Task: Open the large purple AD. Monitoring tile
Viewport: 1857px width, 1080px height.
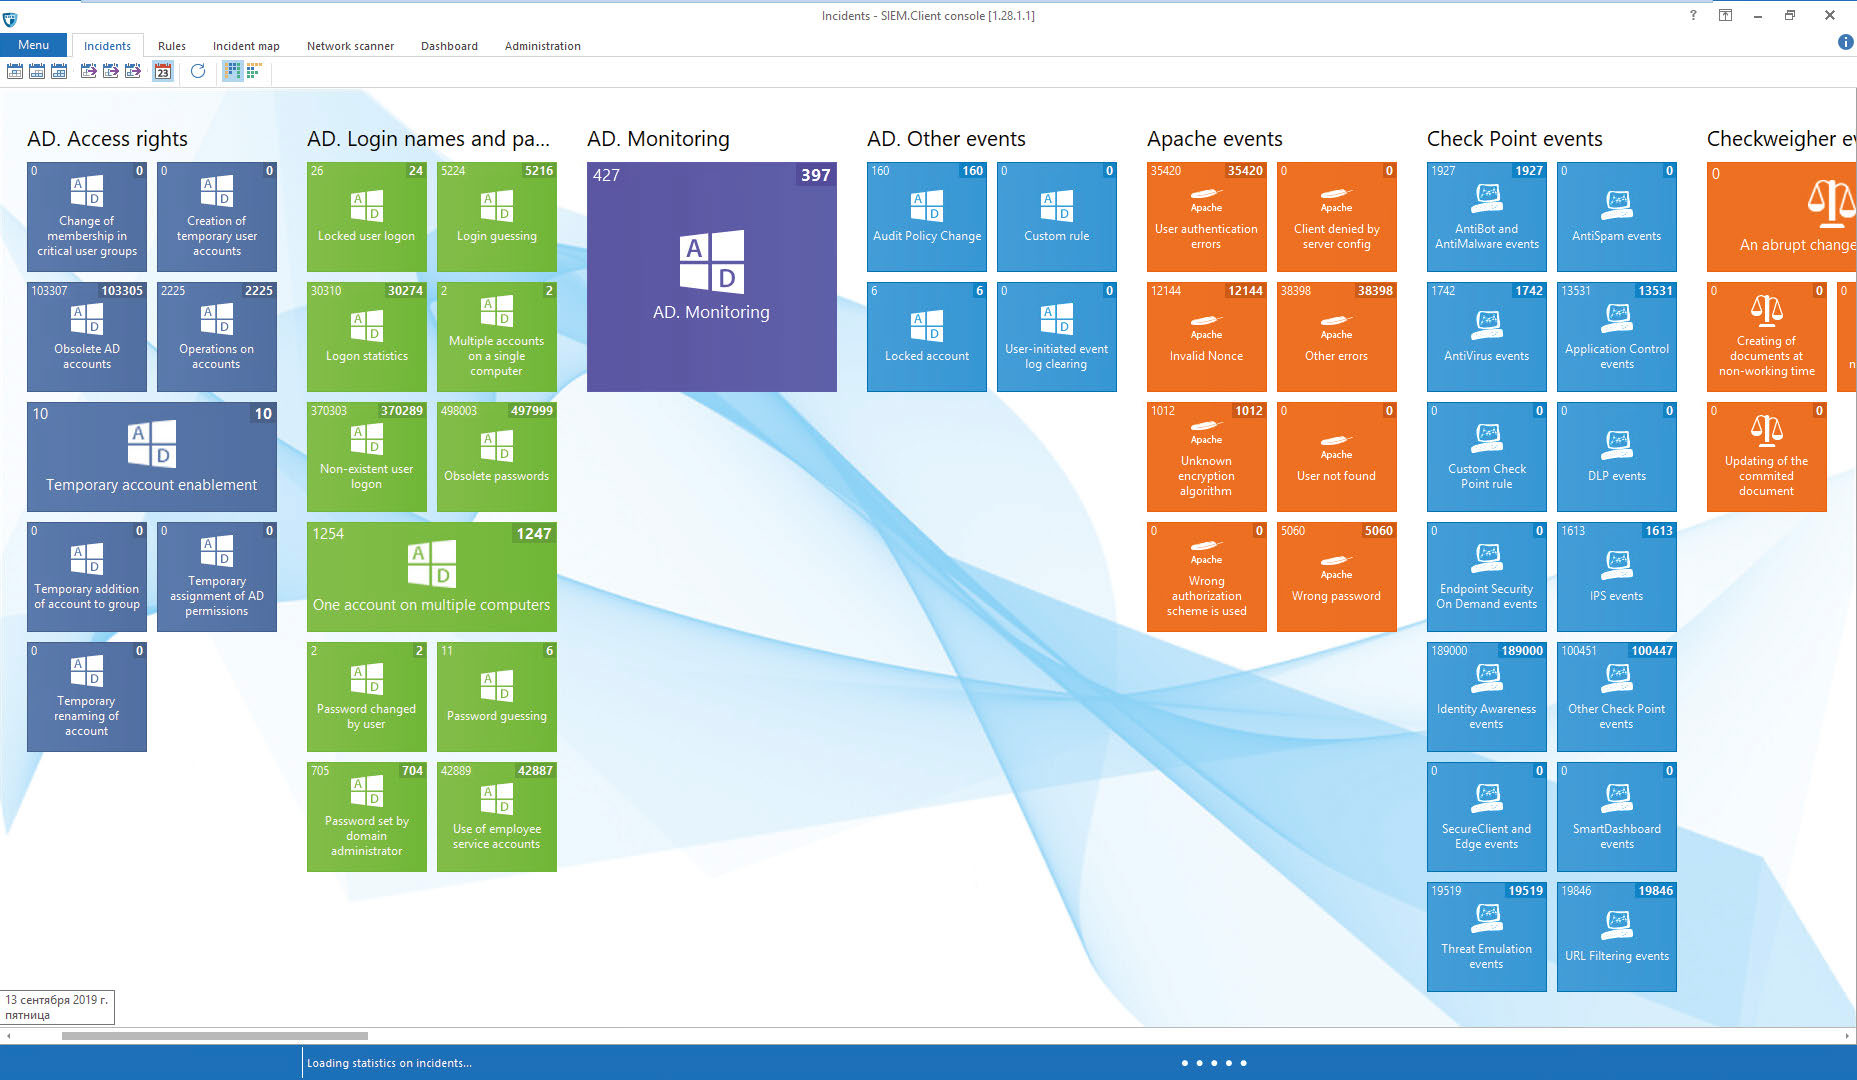Action: pyautogui.click(x=712, y=277)
